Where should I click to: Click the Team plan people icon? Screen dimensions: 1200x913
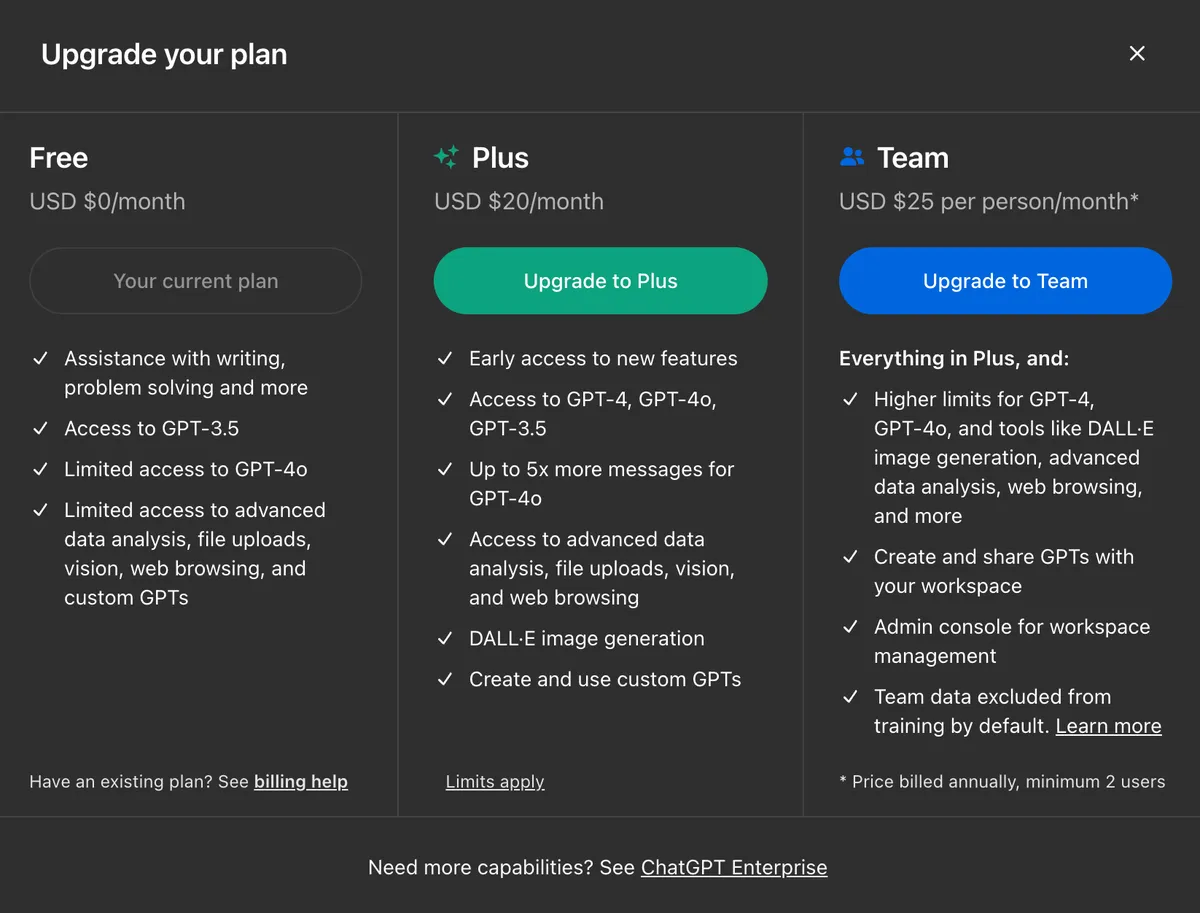coord(851,157)
